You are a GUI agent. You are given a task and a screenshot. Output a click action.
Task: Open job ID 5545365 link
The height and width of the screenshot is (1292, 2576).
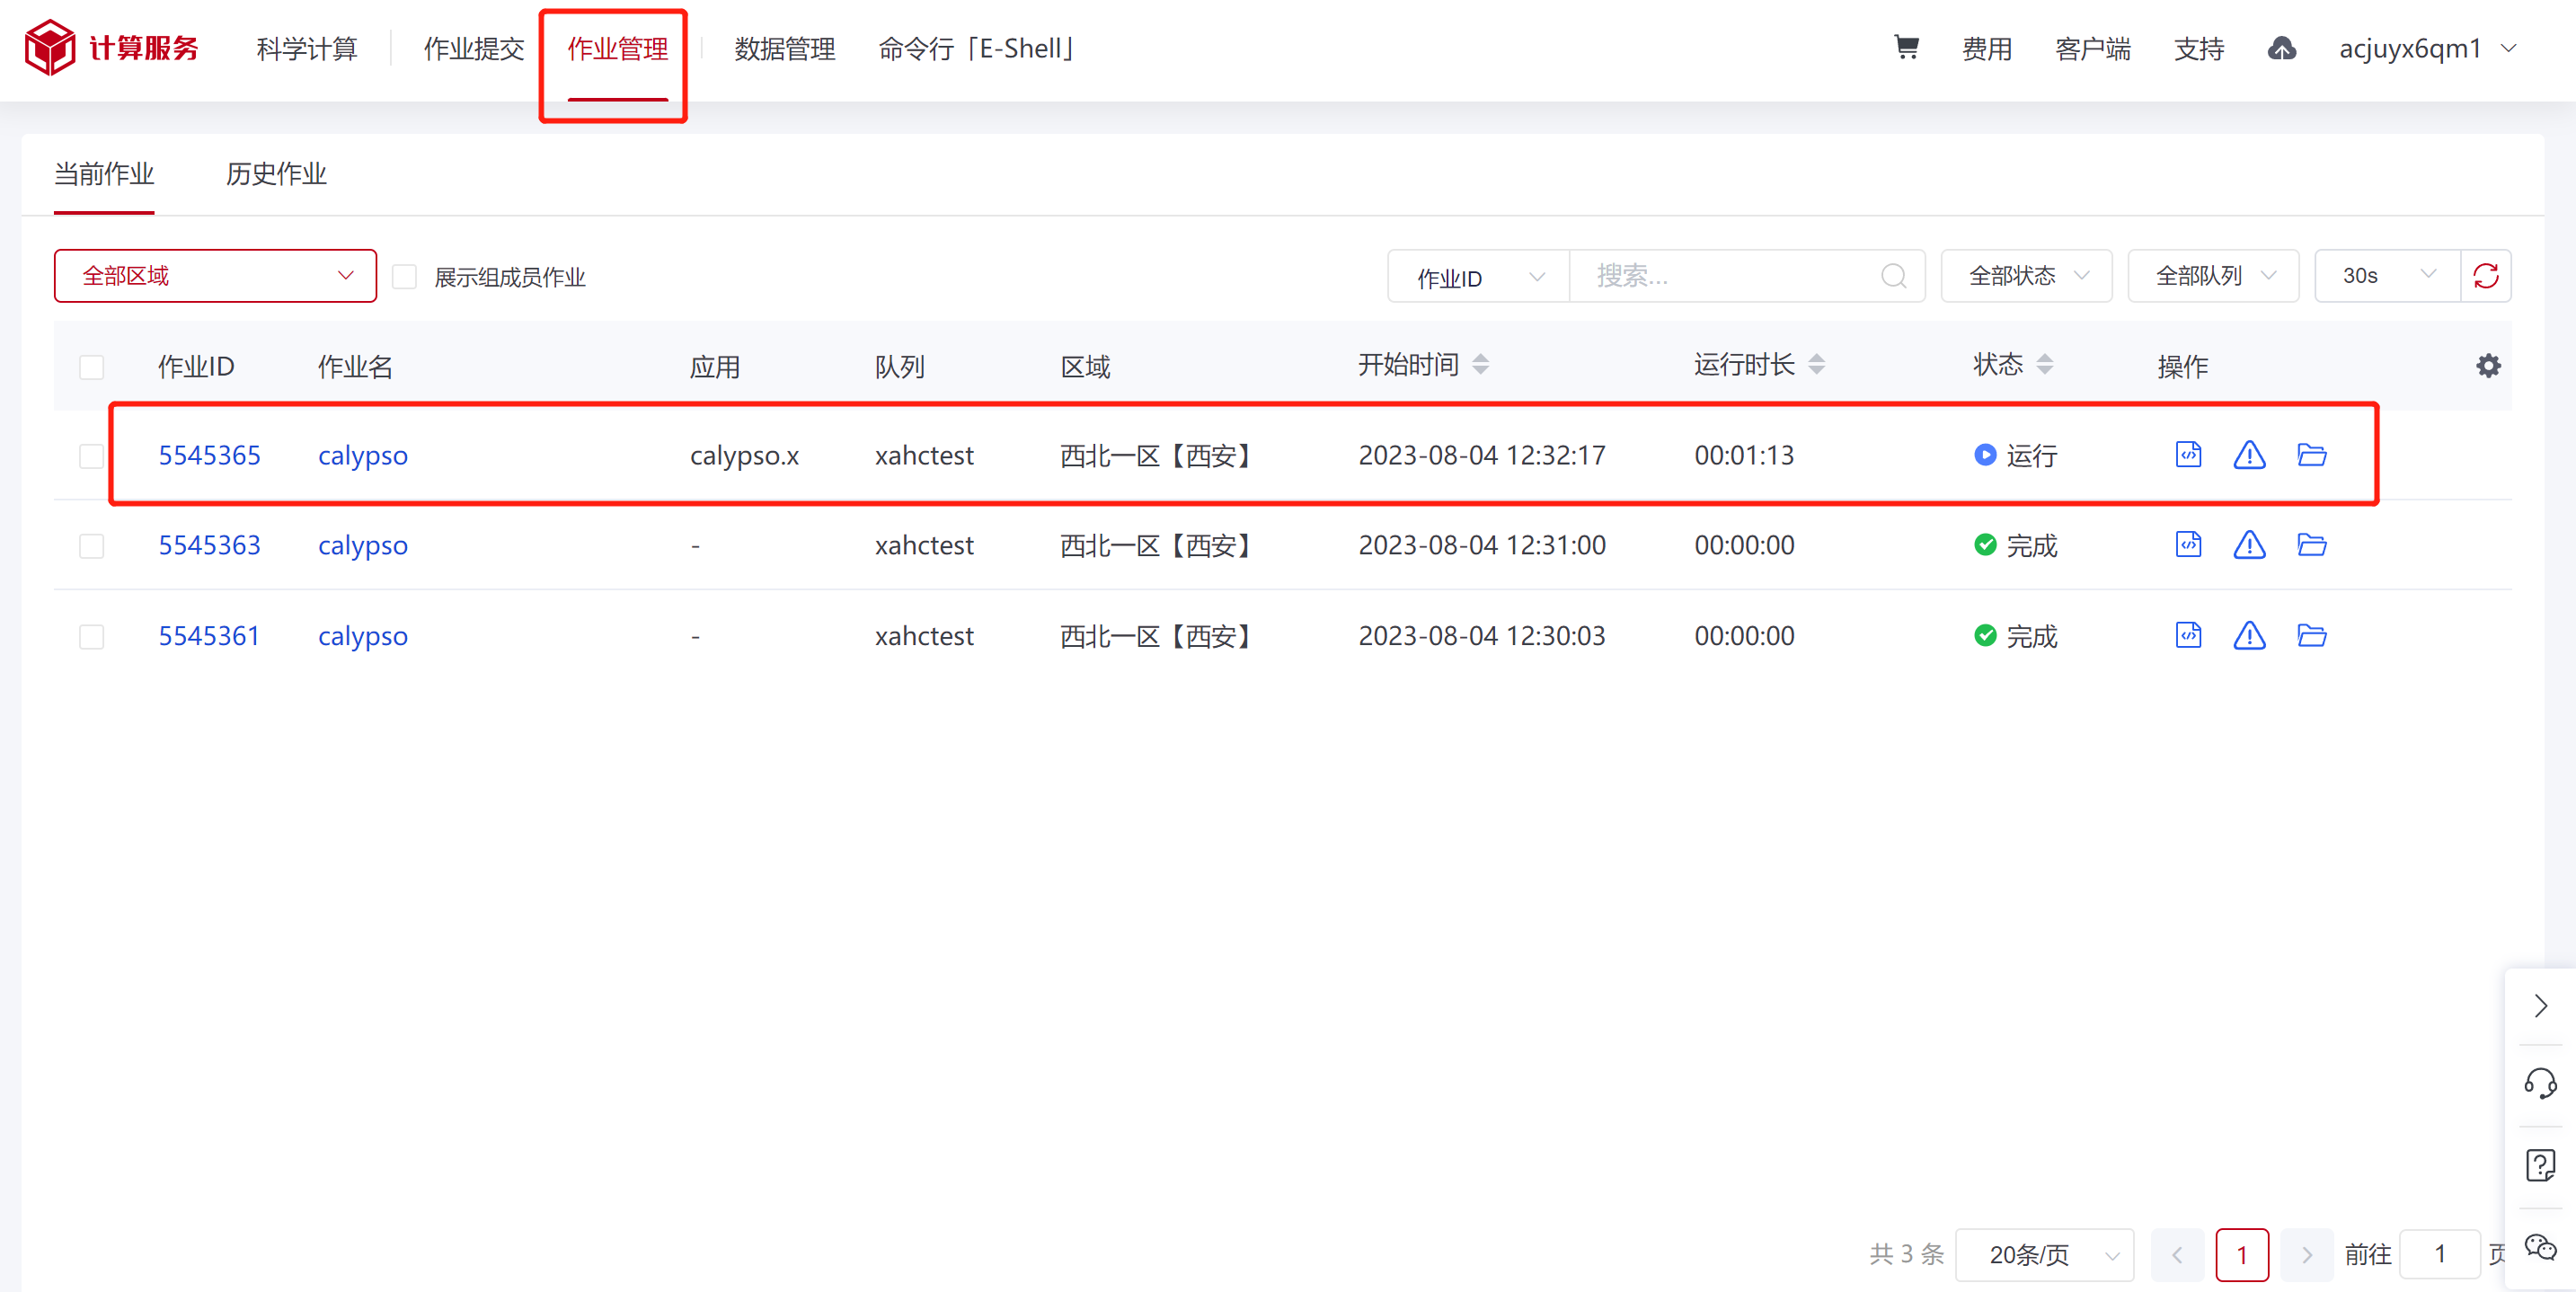point(209,456)
